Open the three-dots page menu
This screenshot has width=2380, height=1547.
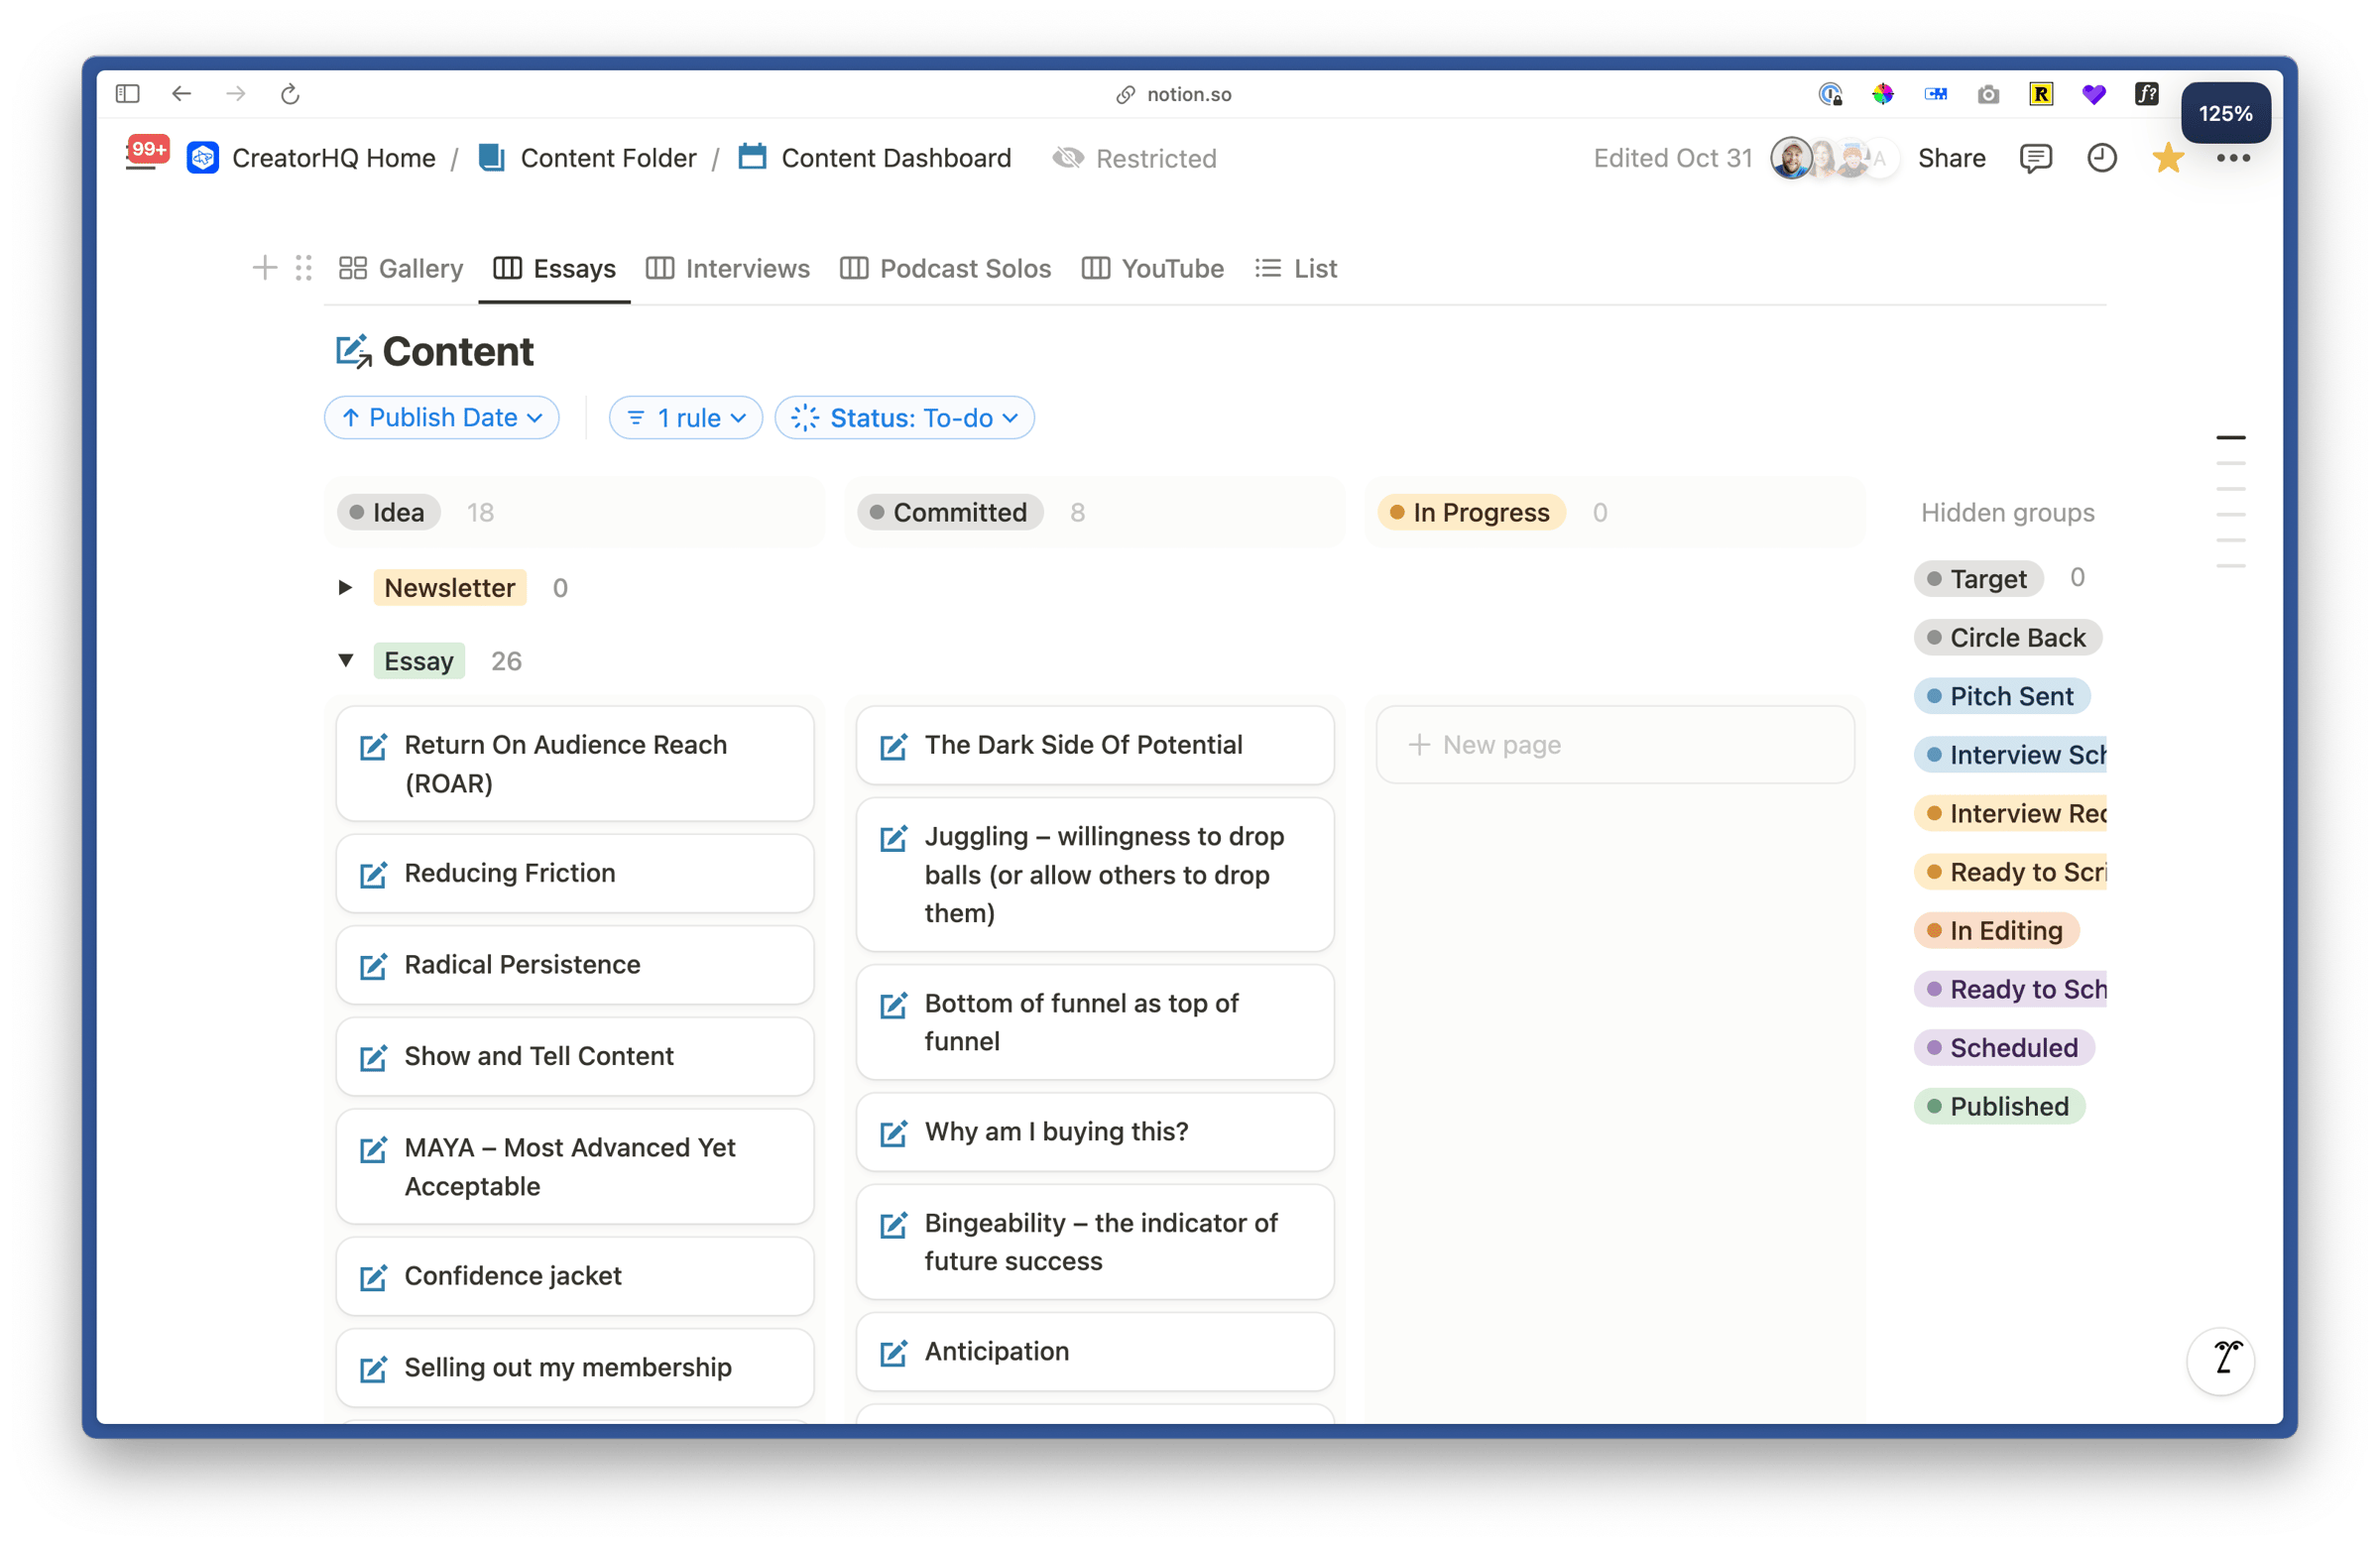pos(2232,158)
